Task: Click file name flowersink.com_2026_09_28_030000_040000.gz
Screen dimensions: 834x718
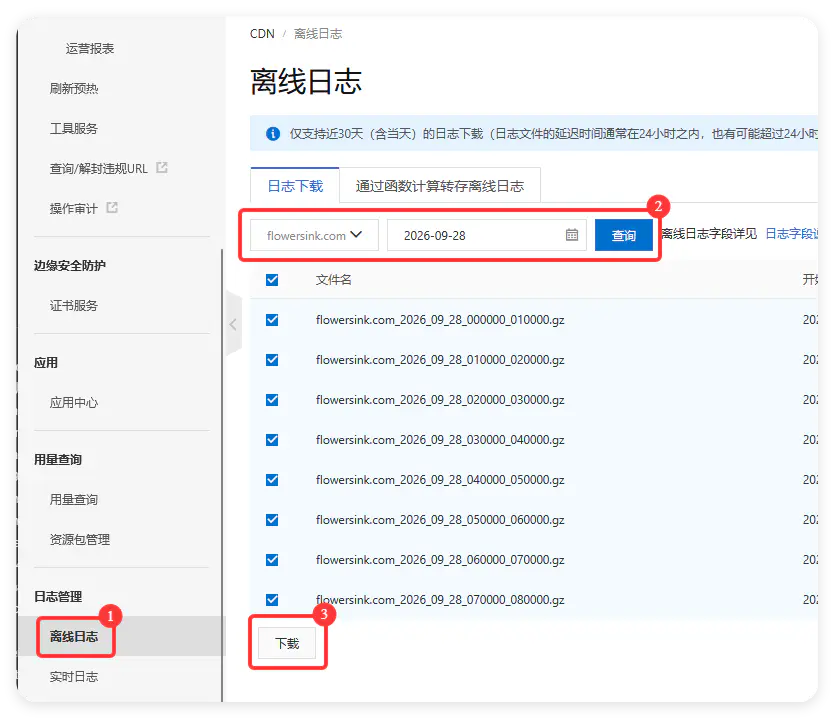Action: click(440, 440)
